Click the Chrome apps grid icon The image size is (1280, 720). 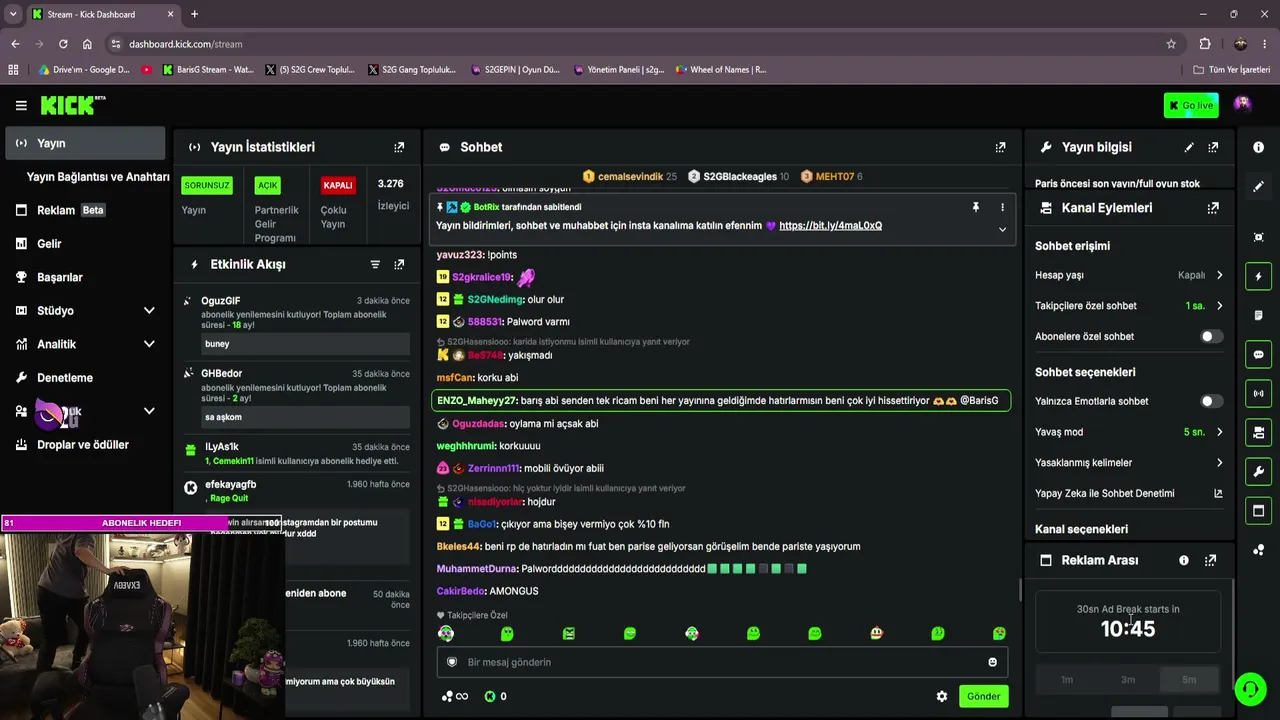tap(13, 70)
